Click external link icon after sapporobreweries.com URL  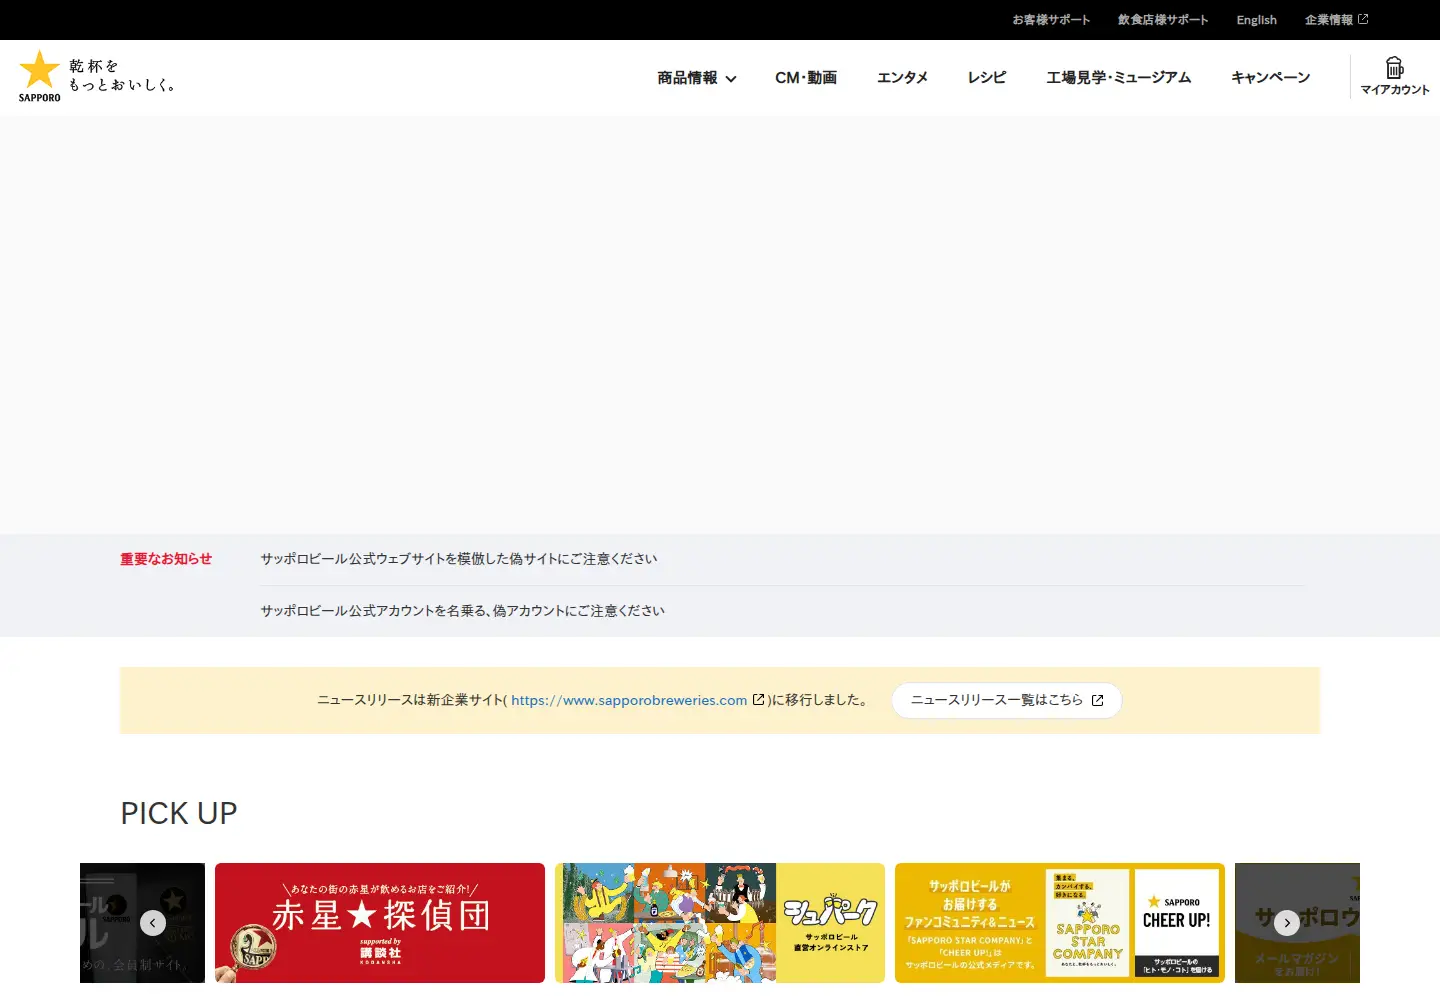tap(758, 700)
